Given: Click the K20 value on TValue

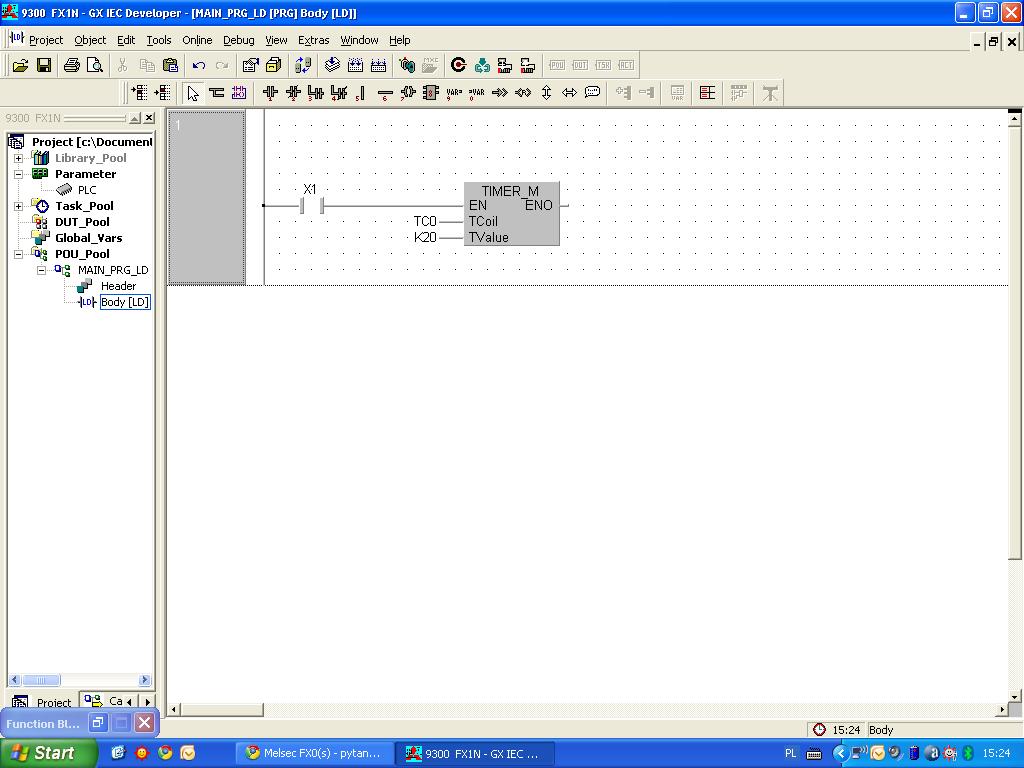Looking at the screenshot, I should (424, 237).
